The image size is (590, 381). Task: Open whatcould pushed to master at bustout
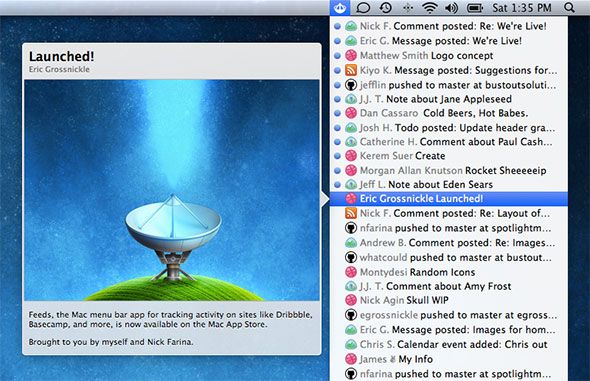(449, 257)
